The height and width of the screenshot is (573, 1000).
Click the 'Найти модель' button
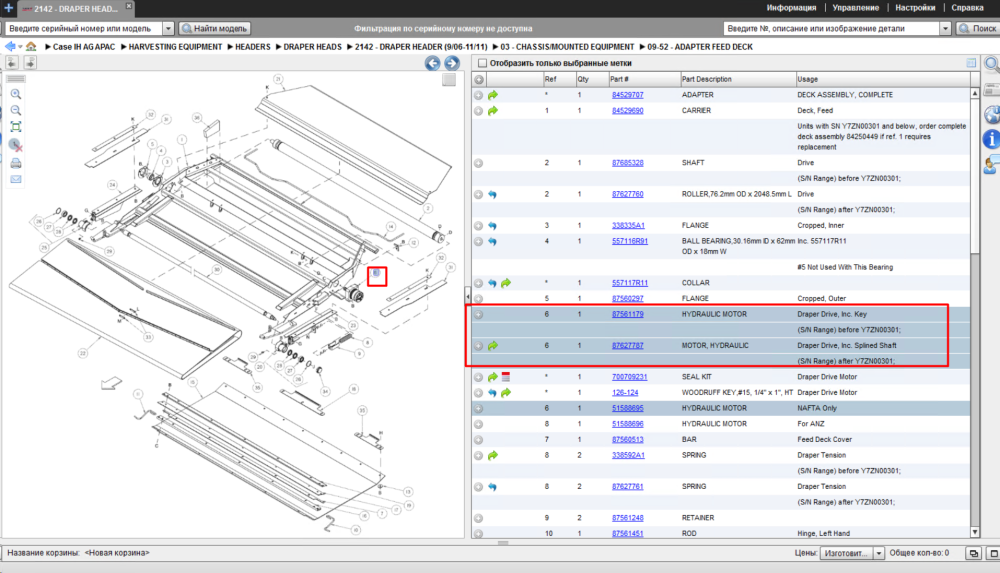[x=214, y=29]
